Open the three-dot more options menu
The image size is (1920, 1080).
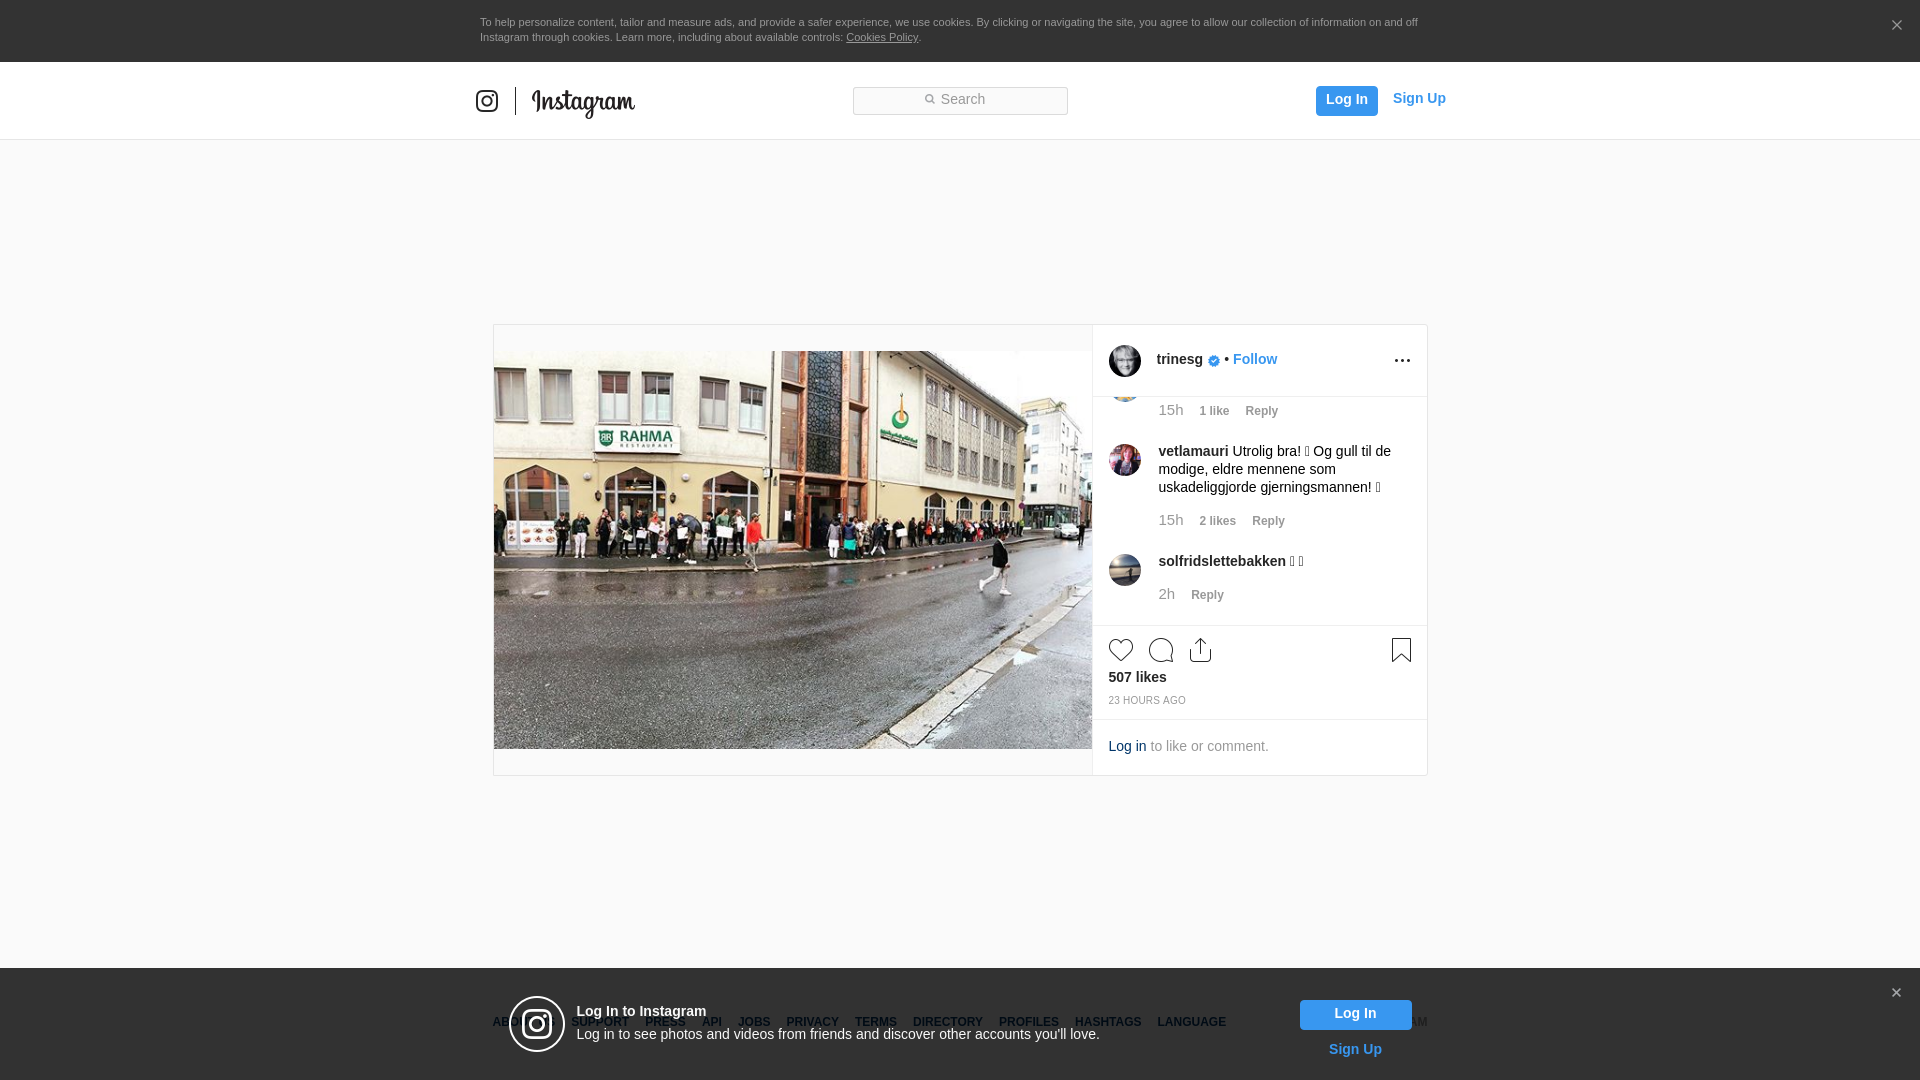pyautogui.click(x=1402, y=361)
